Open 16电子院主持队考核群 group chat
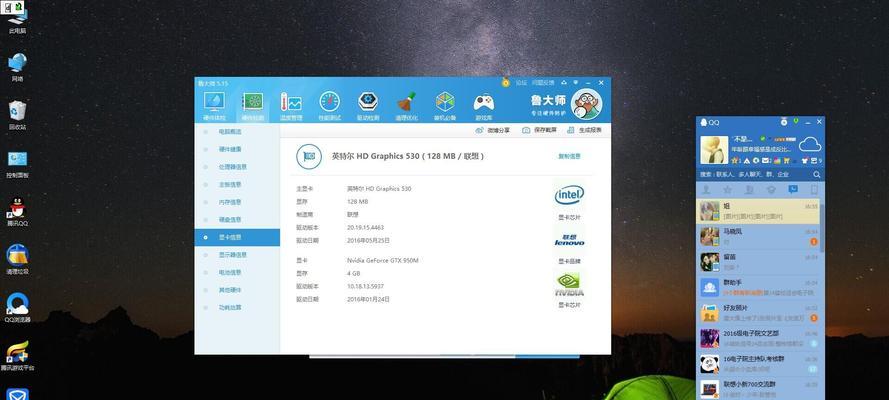The image size is (889, 400). 758,364
